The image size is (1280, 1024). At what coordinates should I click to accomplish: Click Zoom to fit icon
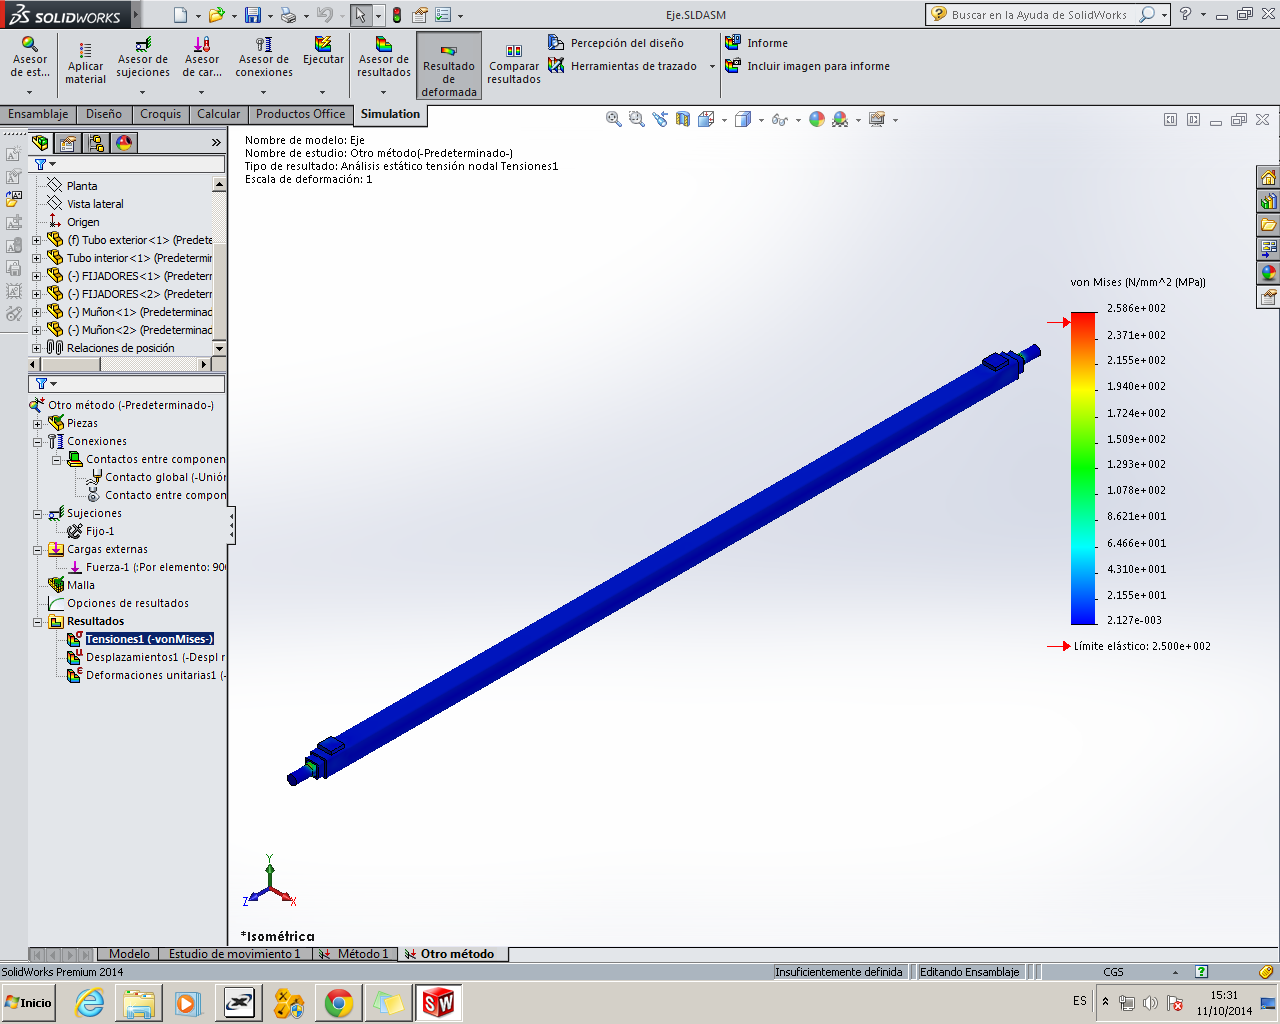pyautogui.click(x=614, y=119)
